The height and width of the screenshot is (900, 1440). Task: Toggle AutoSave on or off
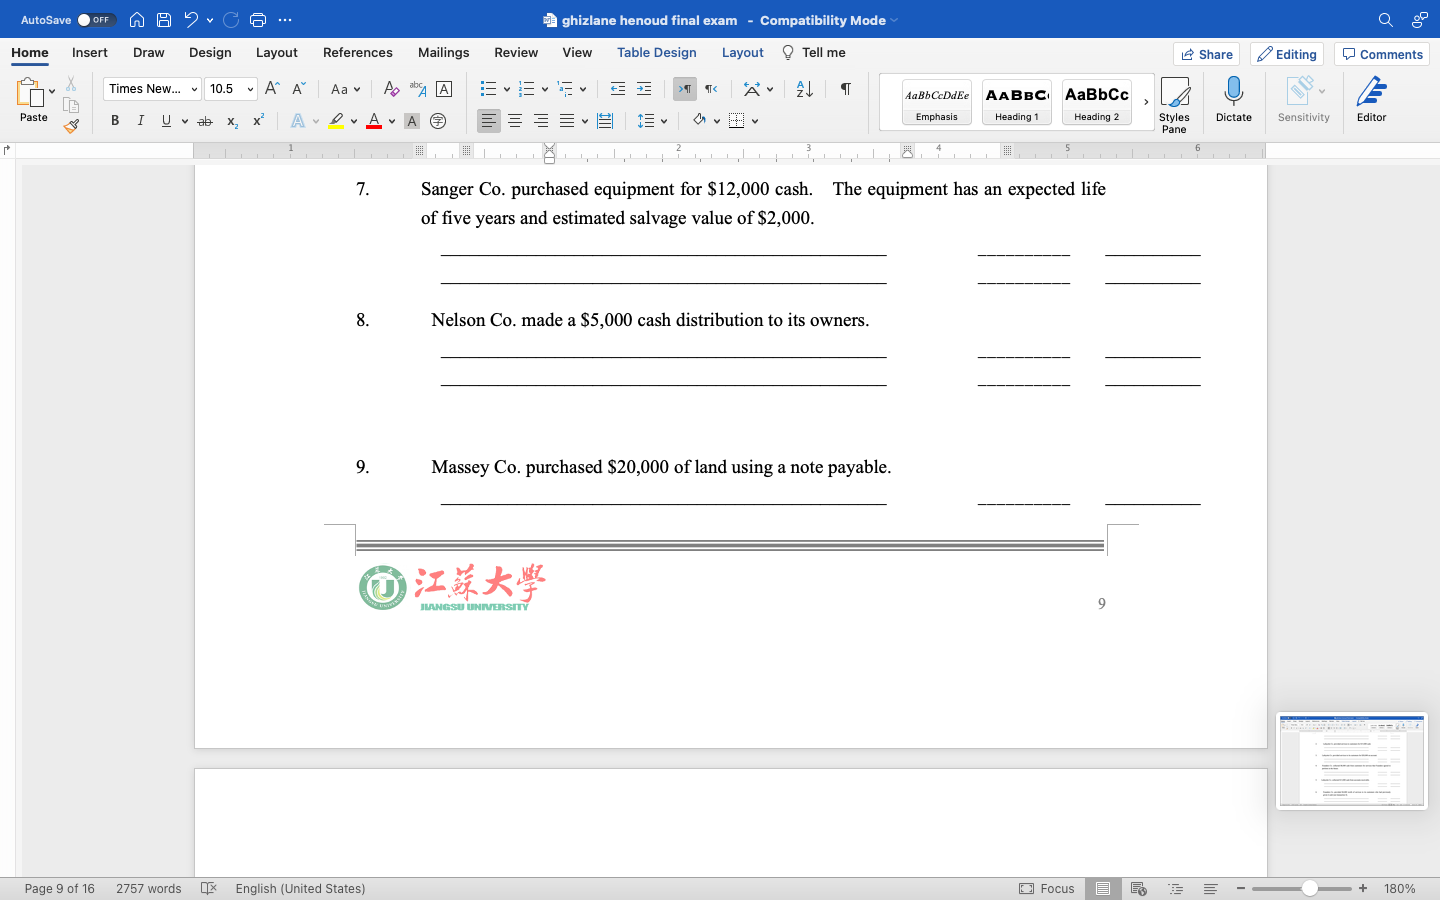97,20
